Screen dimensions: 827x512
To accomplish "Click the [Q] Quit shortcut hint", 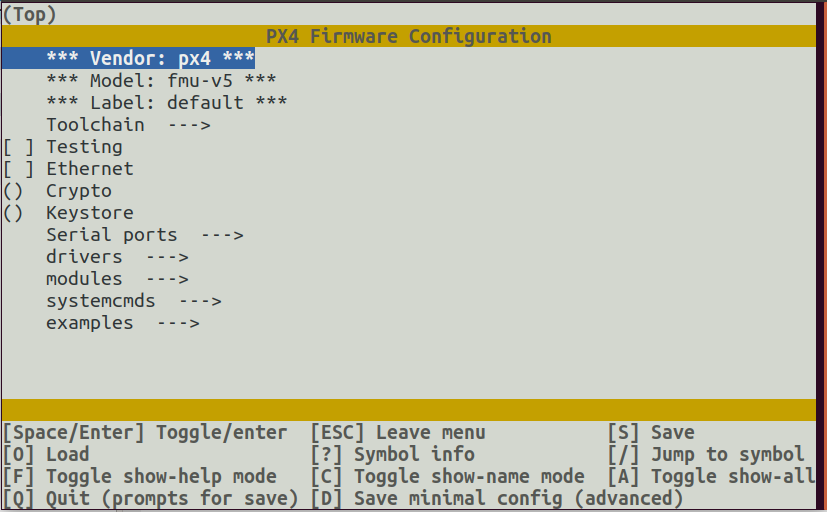I will tap(151, 499).
